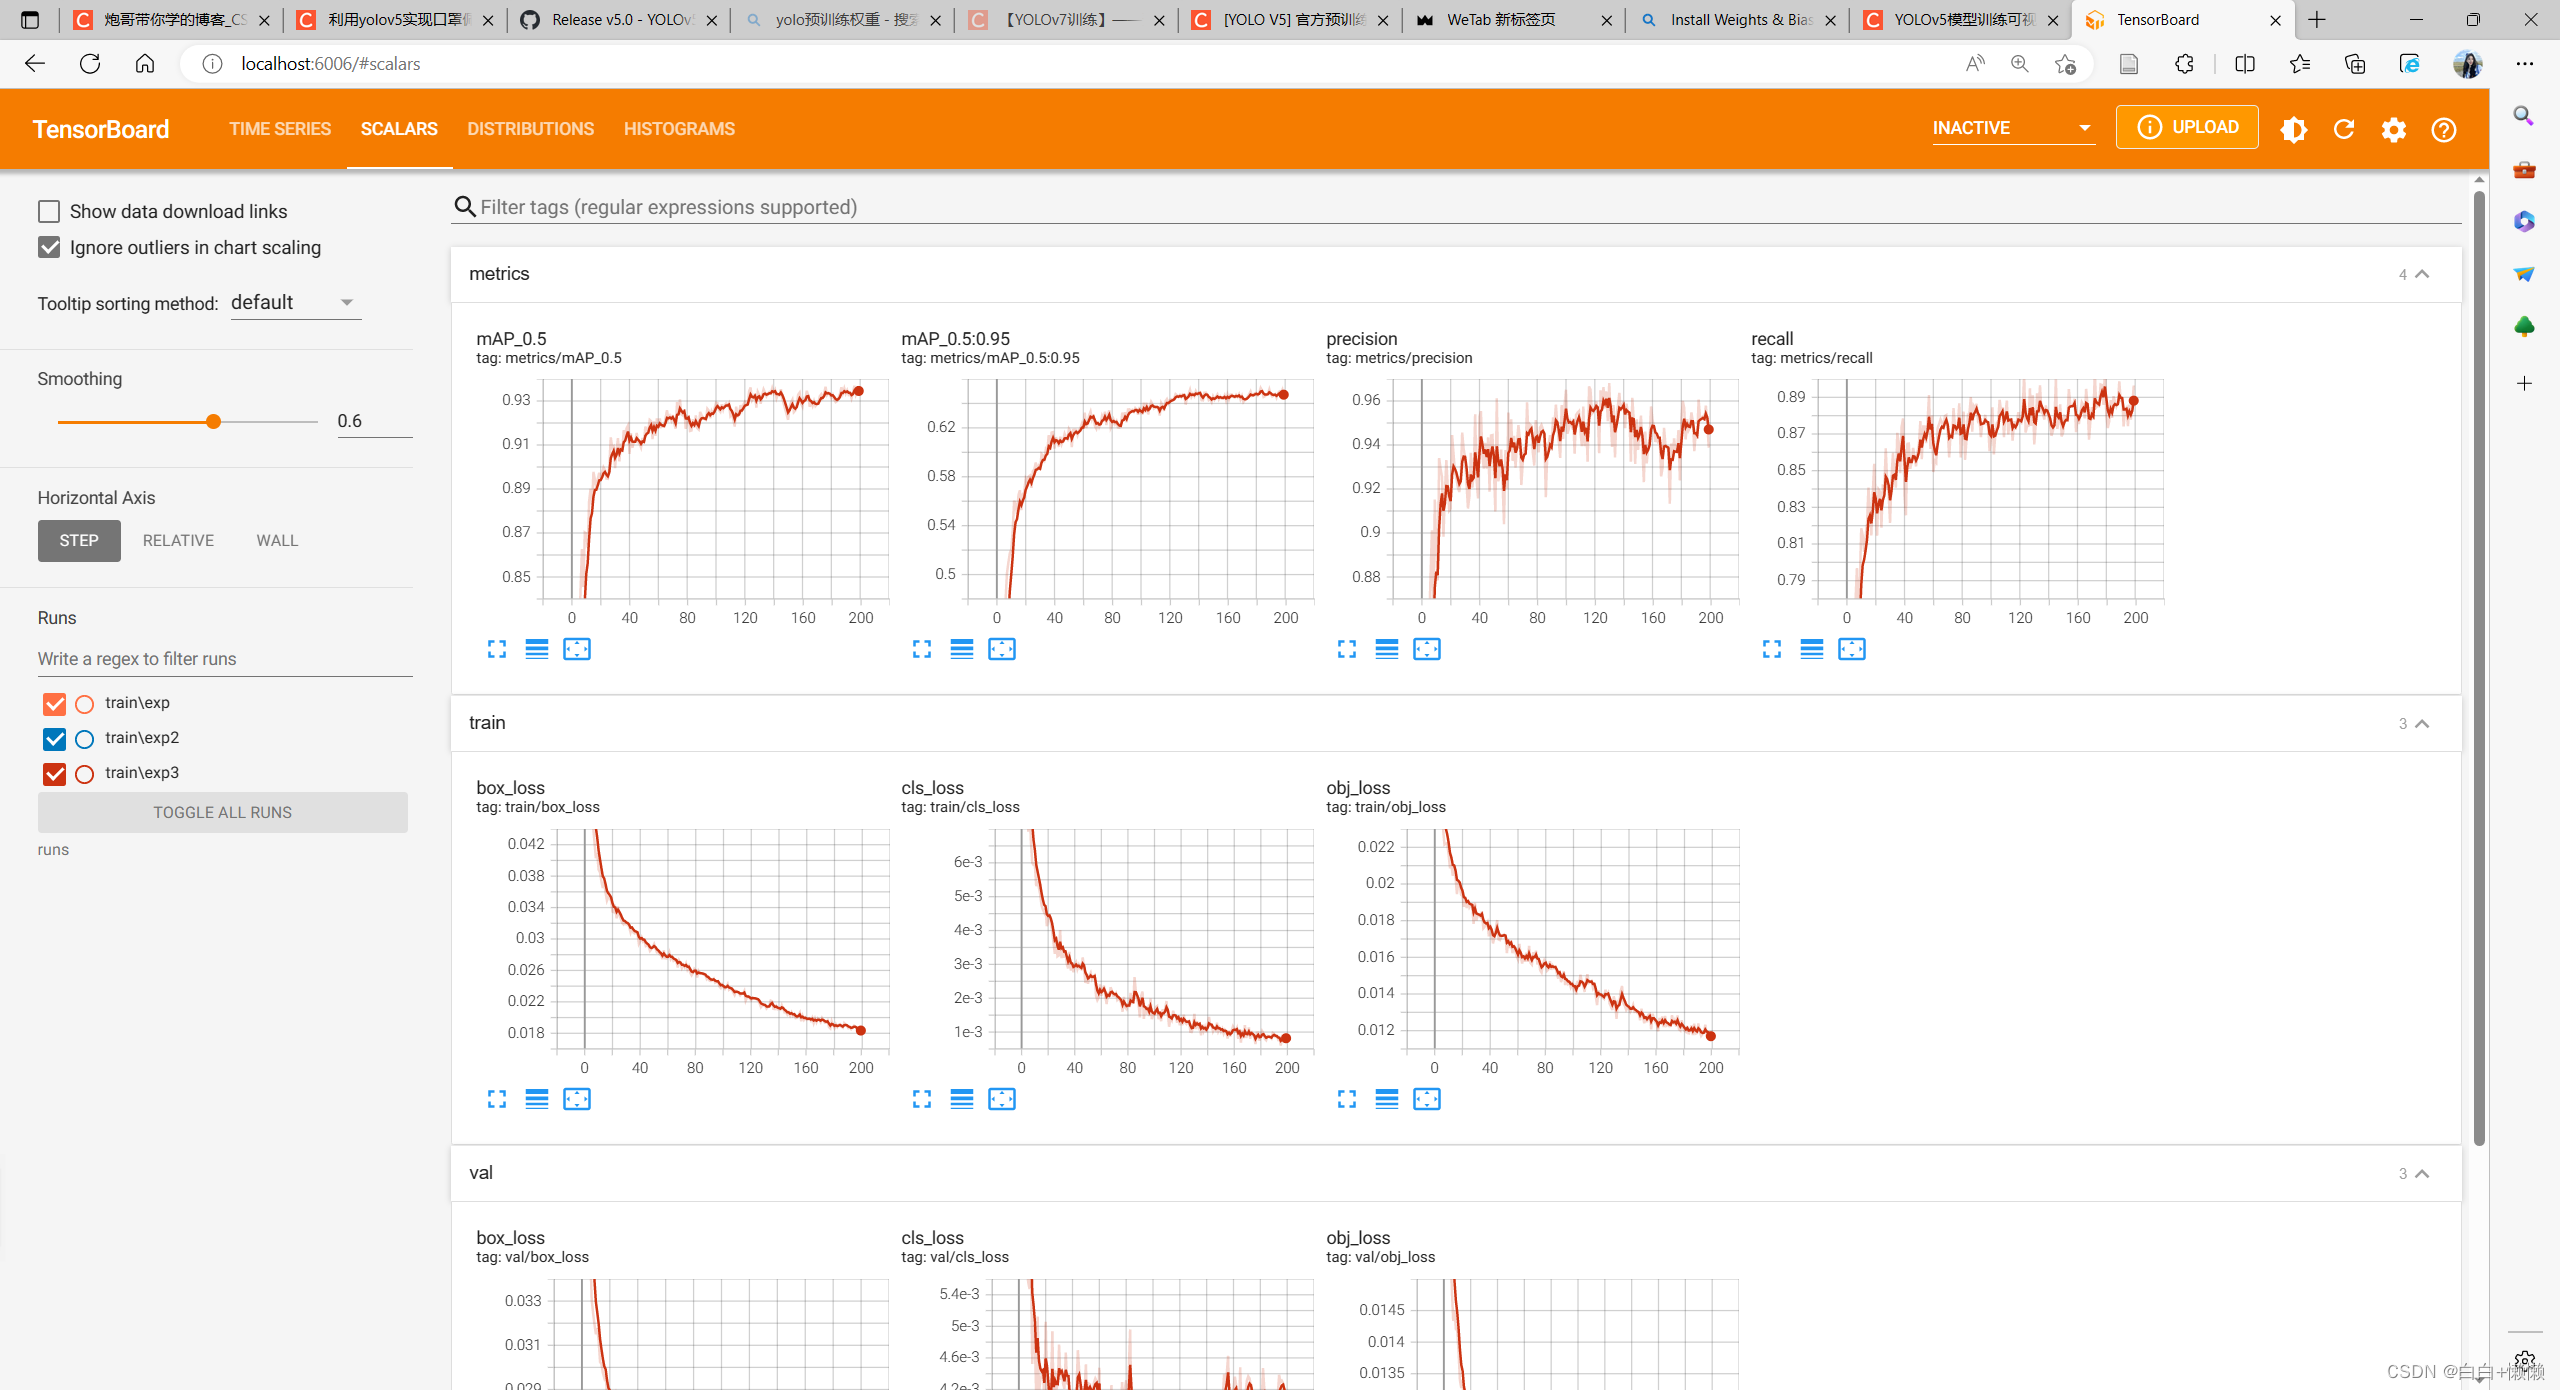Switch to the DISTRIBUTIONS tab

click(x=530, y=129)
